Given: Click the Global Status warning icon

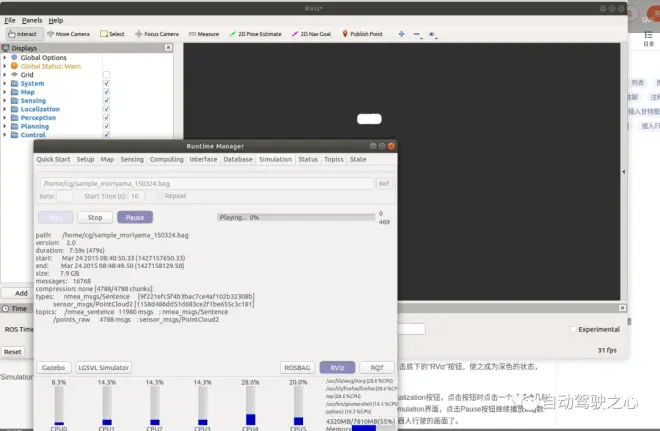Looking at the screenshot, I should pos(14,66).
